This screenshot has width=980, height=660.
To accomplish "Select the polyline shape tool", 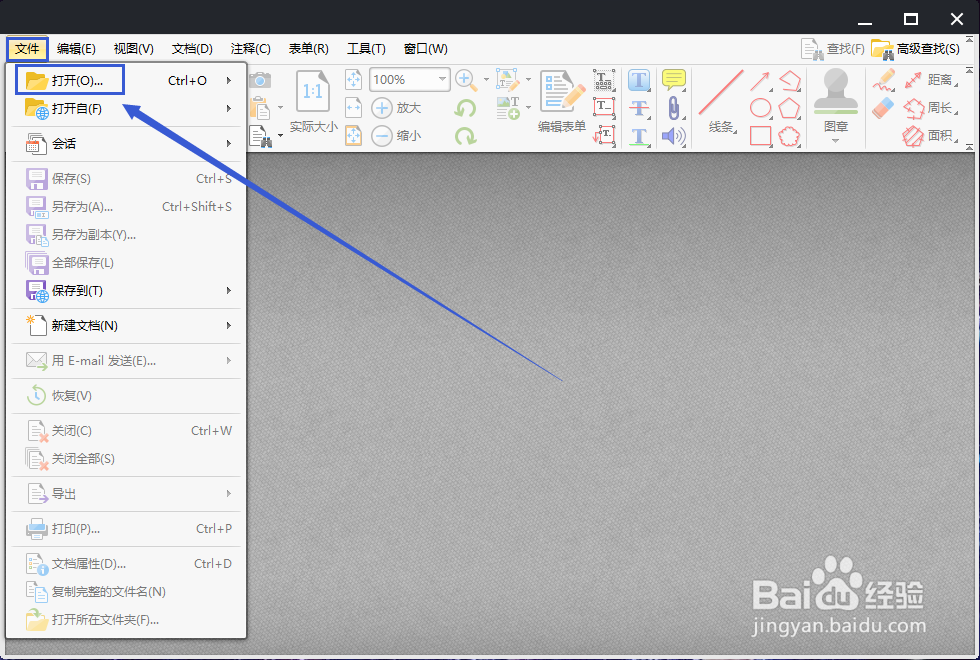I will click(x=790, y=80).
